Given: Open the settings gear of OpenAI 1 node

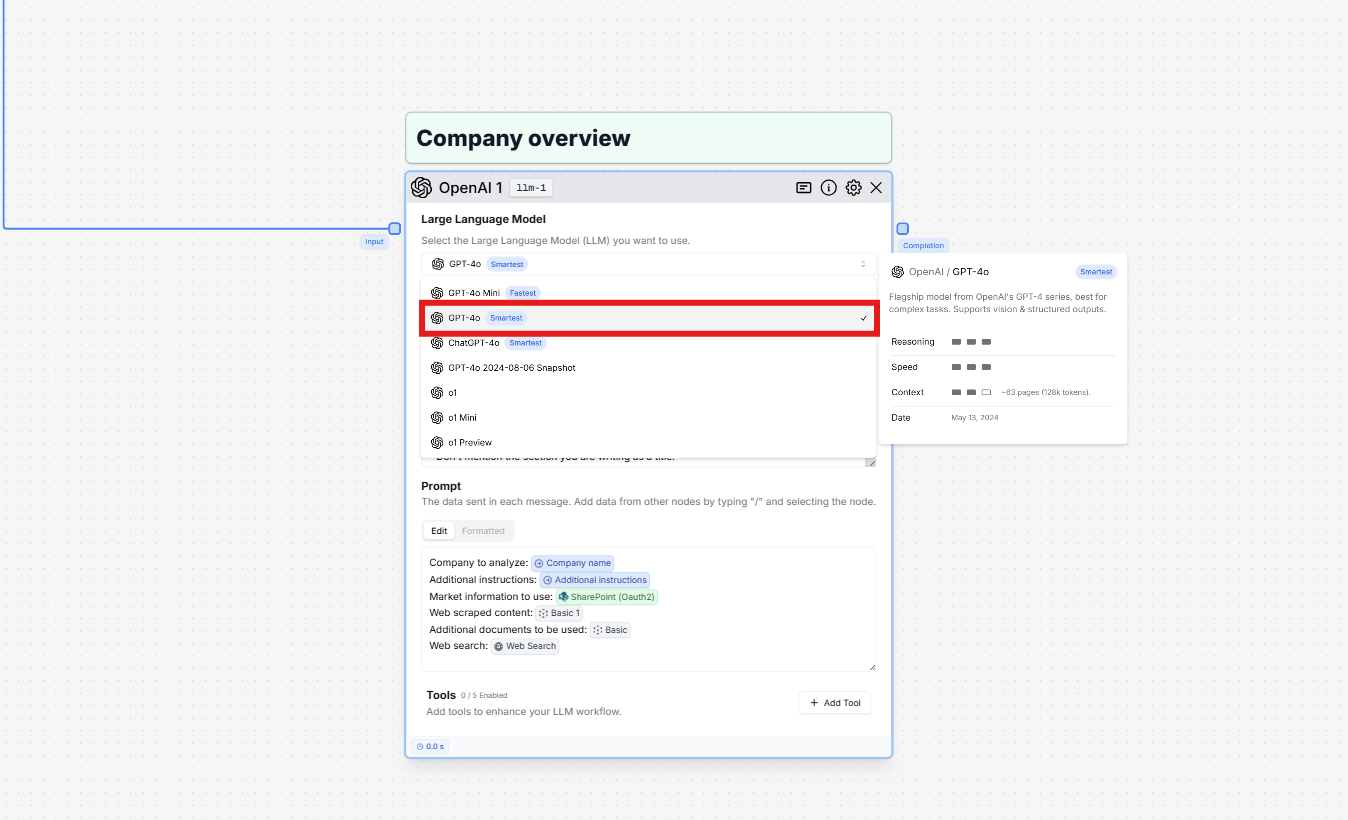Looking at the screenshot, I should tap(853, 188).
